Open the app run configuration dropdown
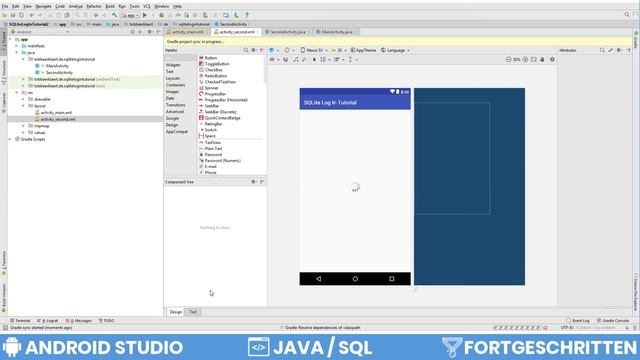Screen dimensions: 640x360 [130, 15]
